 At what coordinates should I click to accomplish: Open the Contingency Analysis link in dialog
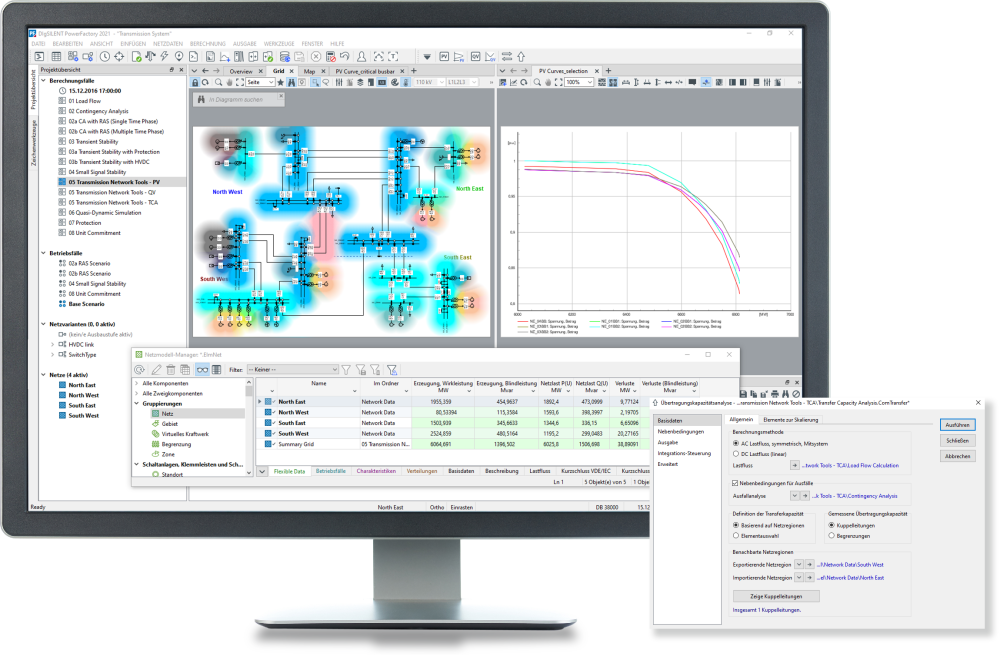[855, 496]
